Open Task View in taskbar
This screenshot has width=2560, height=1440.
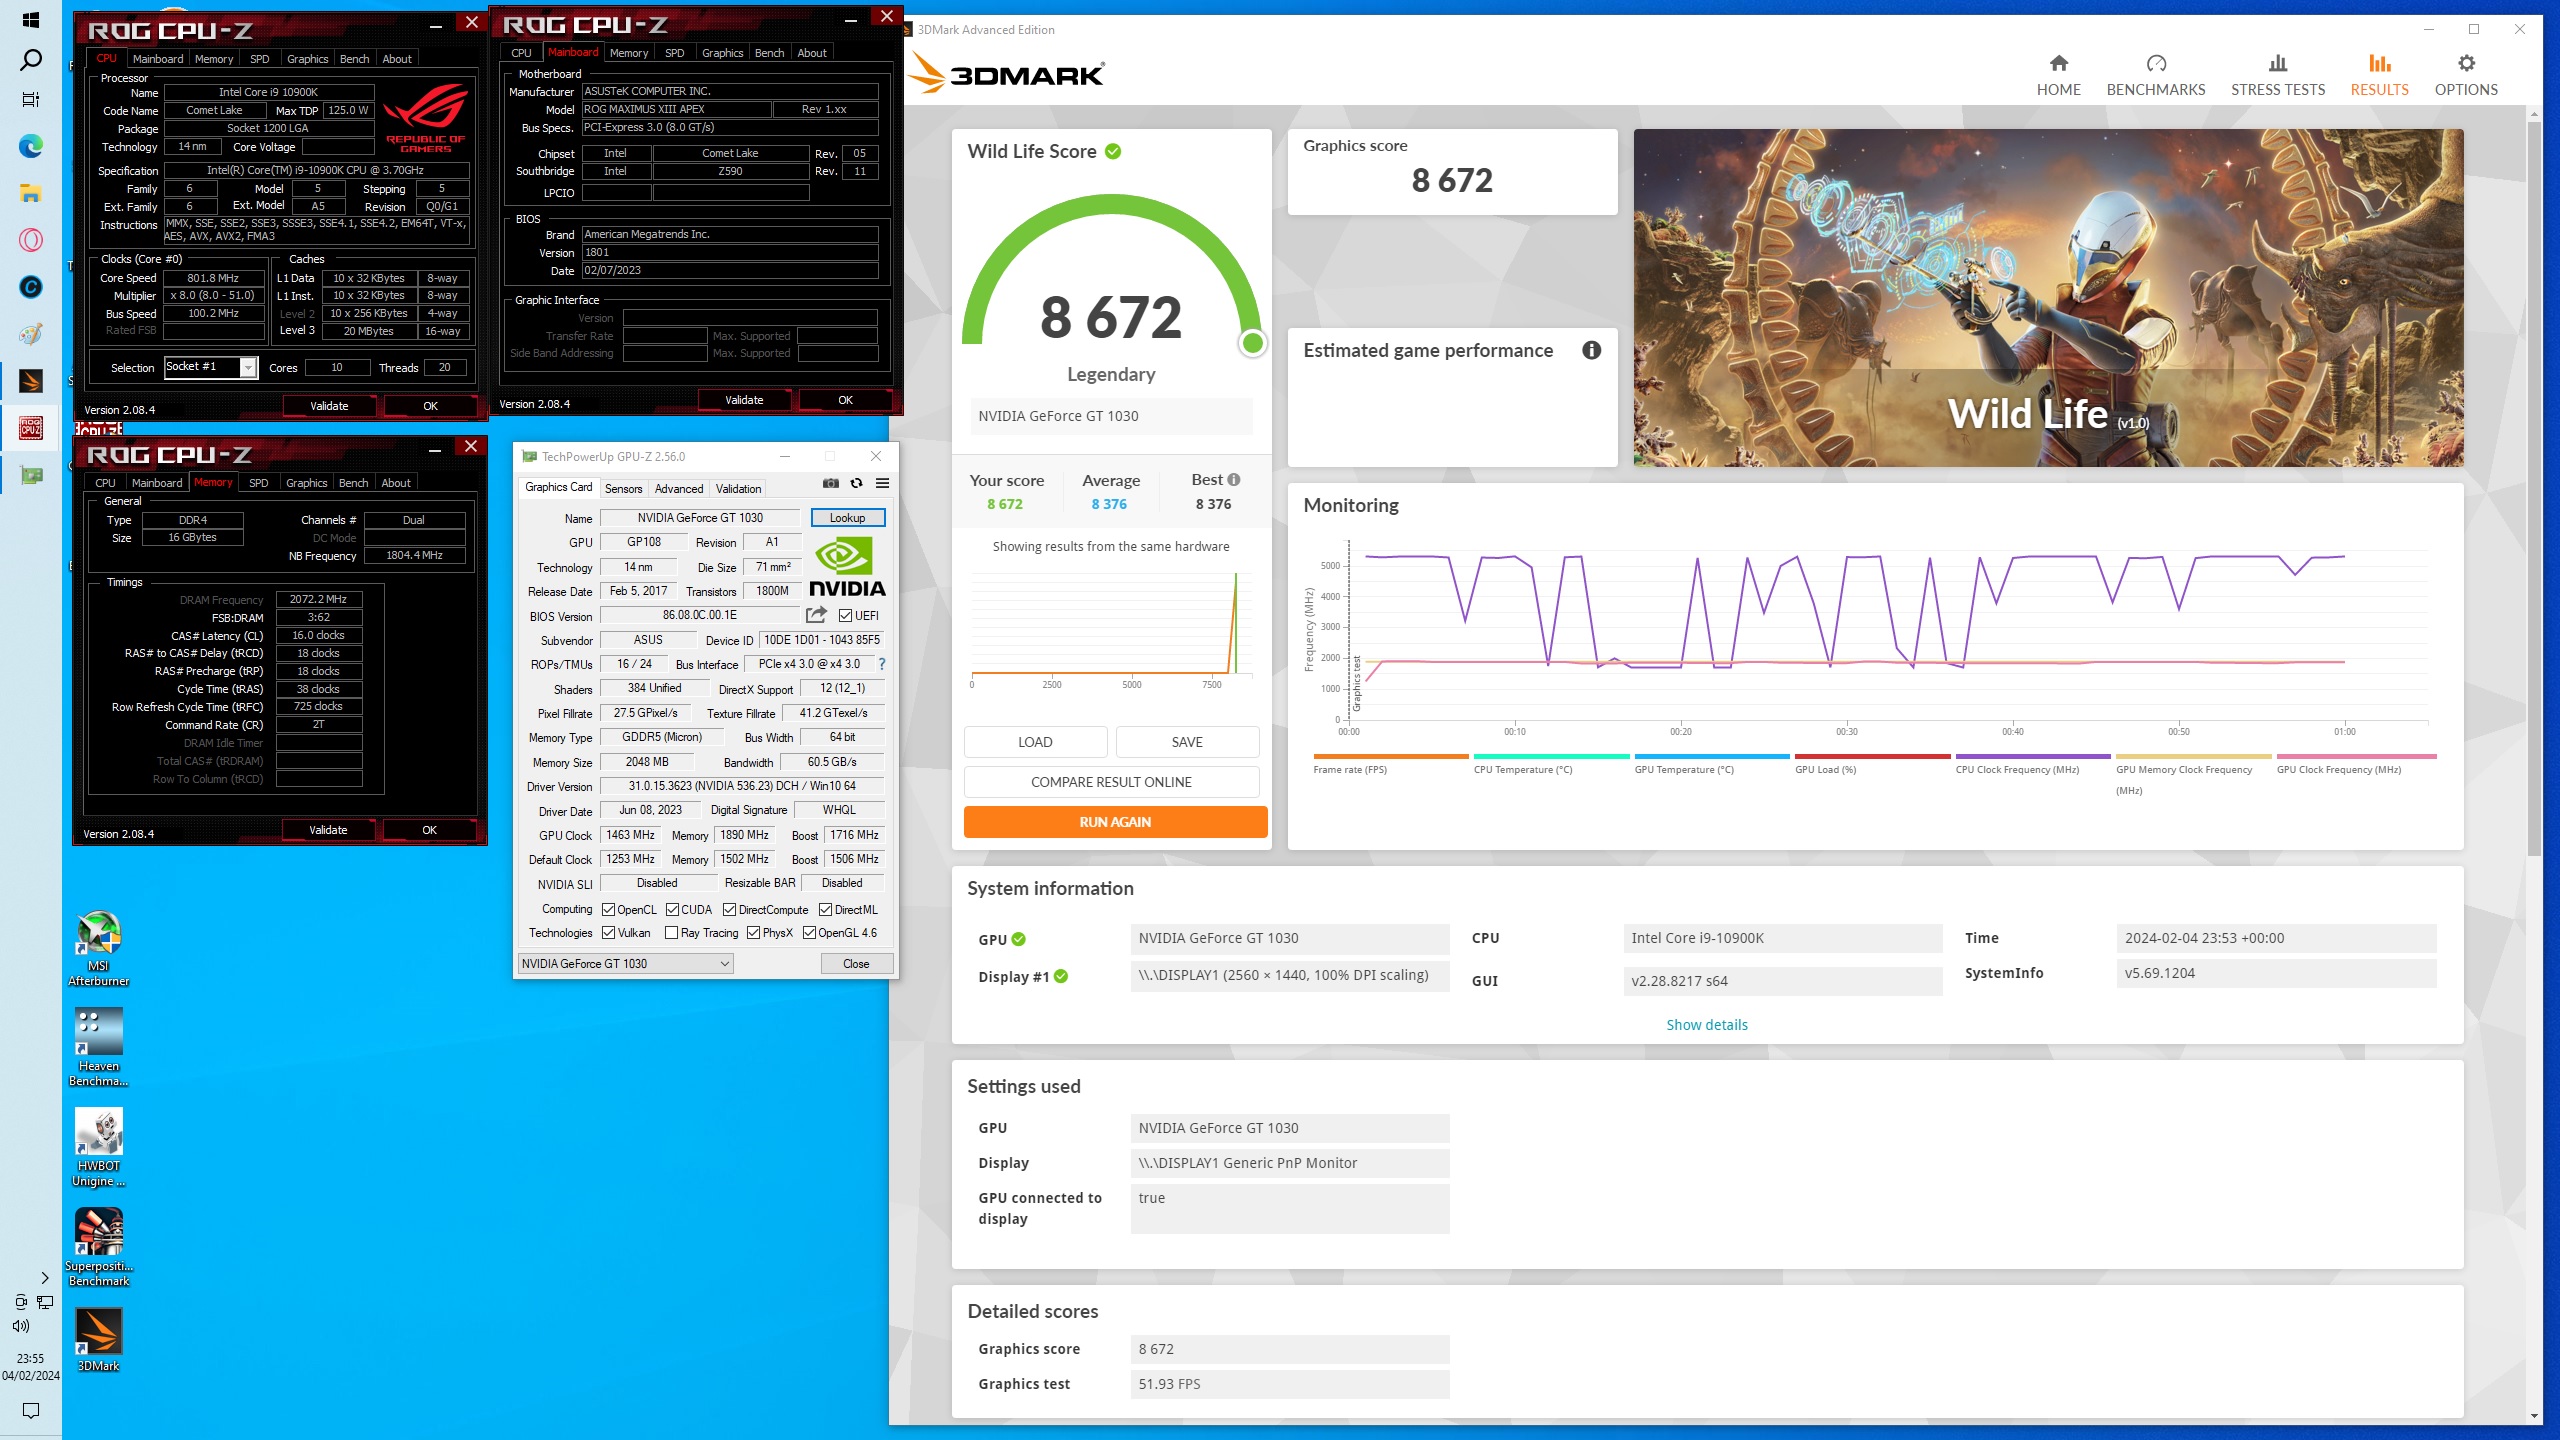coord(31,100)
